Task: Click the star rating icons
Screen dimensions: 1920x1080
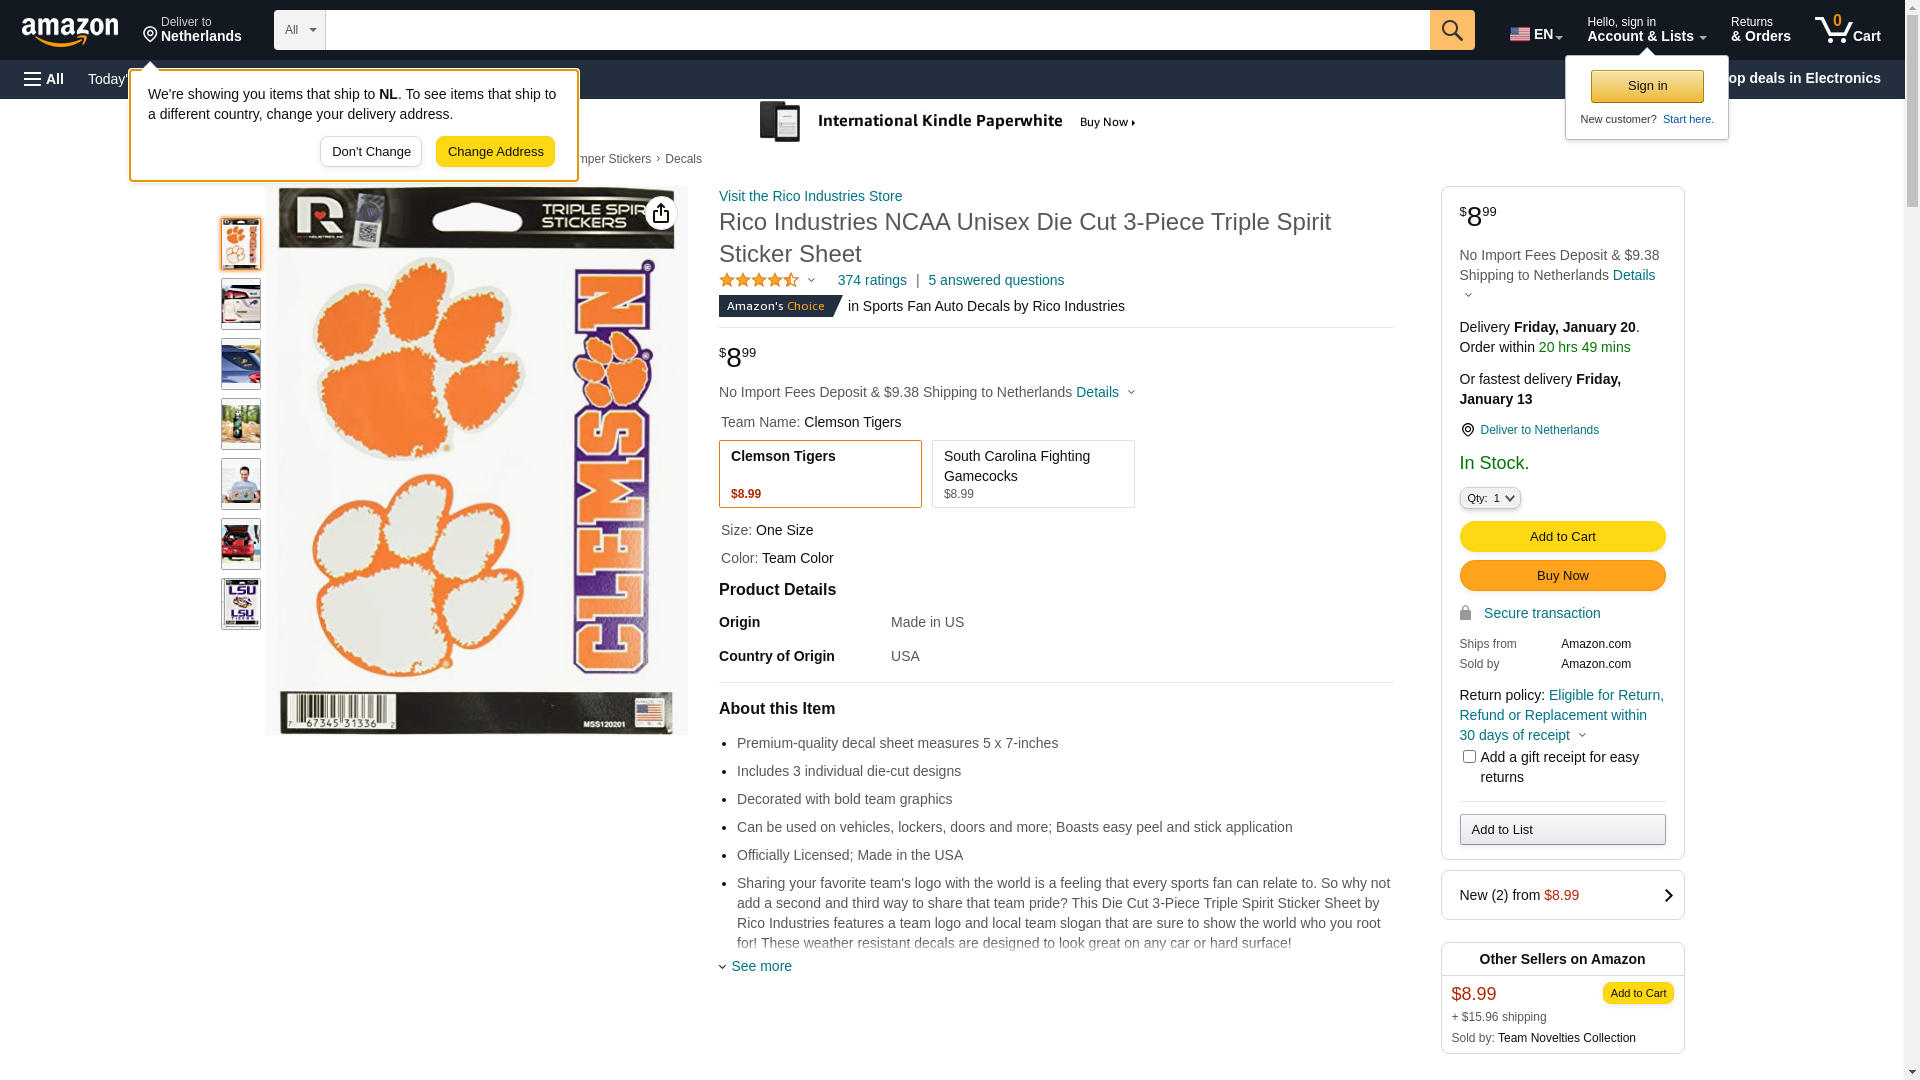Action: pyautogui.click(x=759, y=281)
